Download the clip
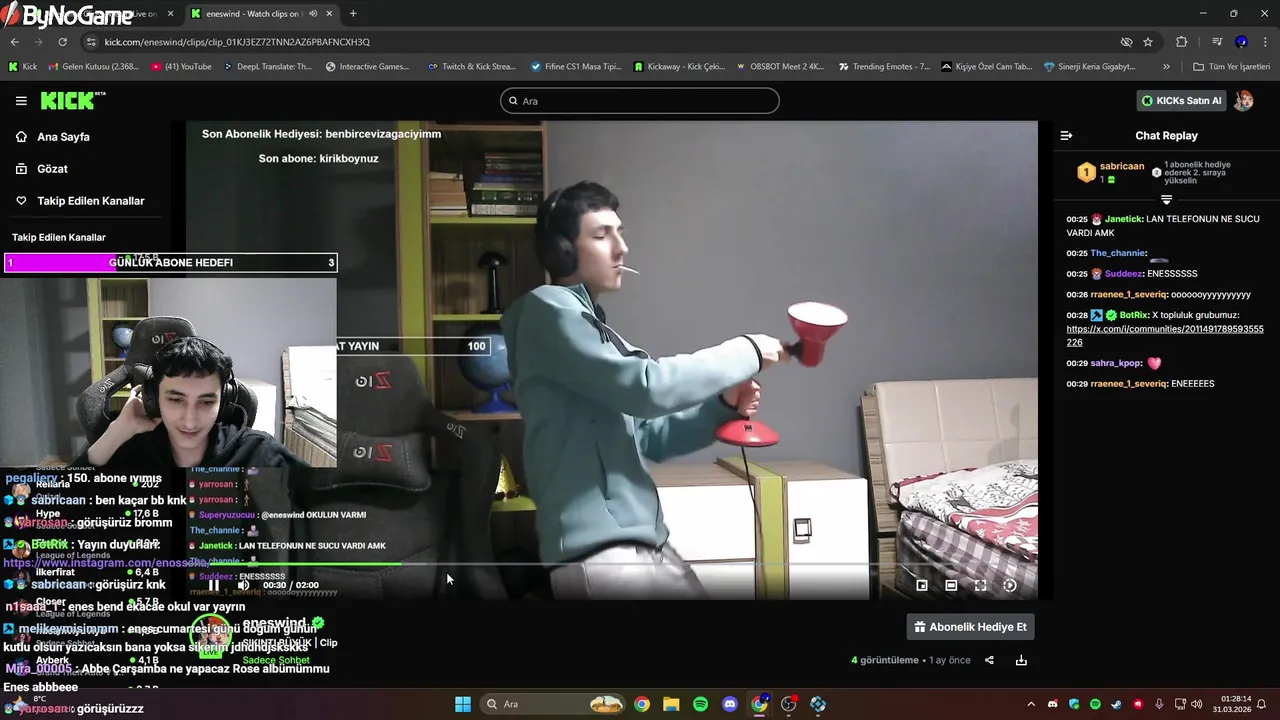 coord(1021,660)
